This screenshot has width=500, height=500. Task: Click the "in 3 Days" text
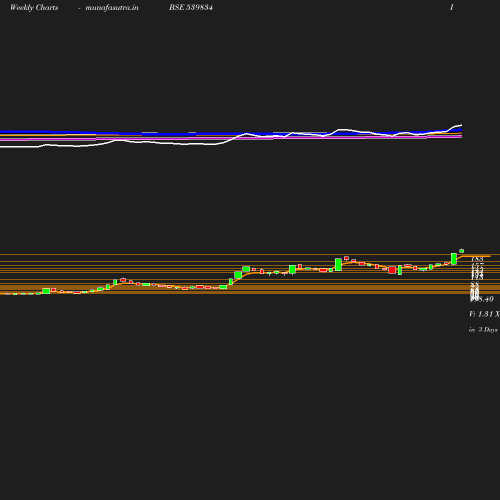point(483,330)
